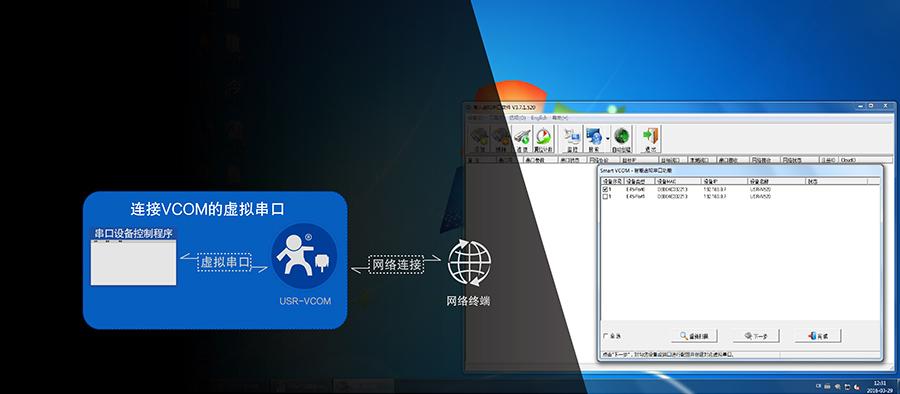Open the English language menu

coord(539,117)
